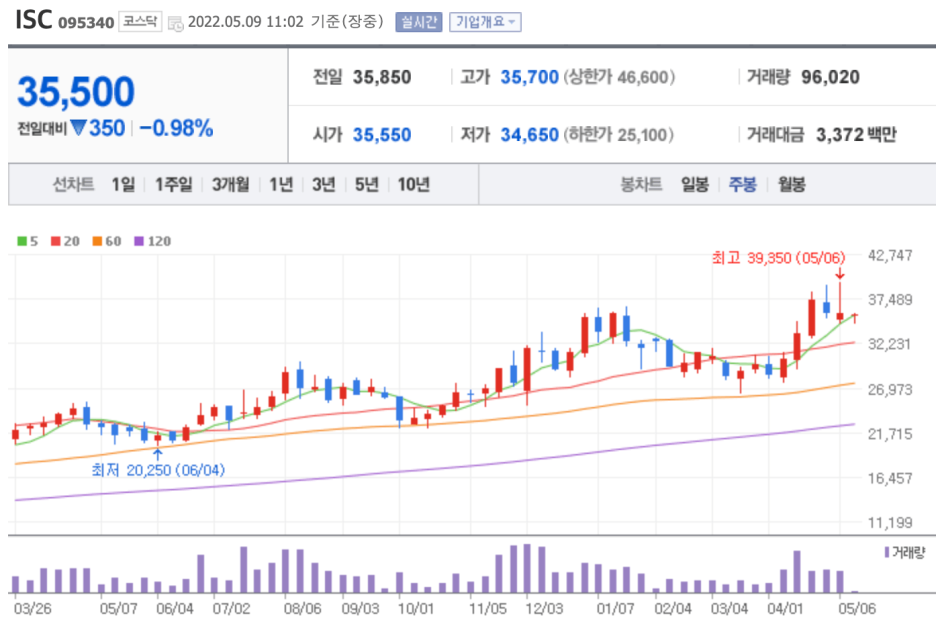The image size is (936, 630).
Task: Click the blue down-arrow change indicator
Action: point(79,127)
